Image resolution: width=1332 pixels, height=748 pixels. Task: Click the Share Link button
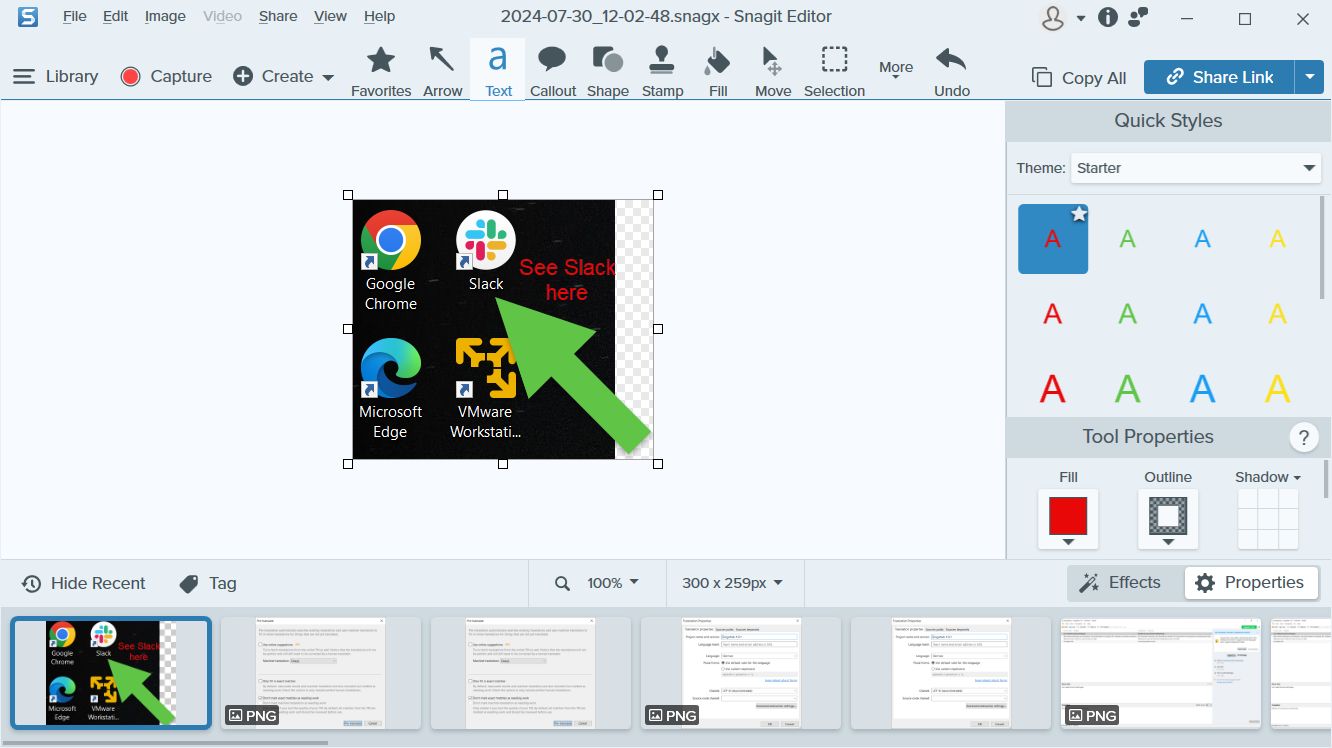click(x=1219, y=77)
